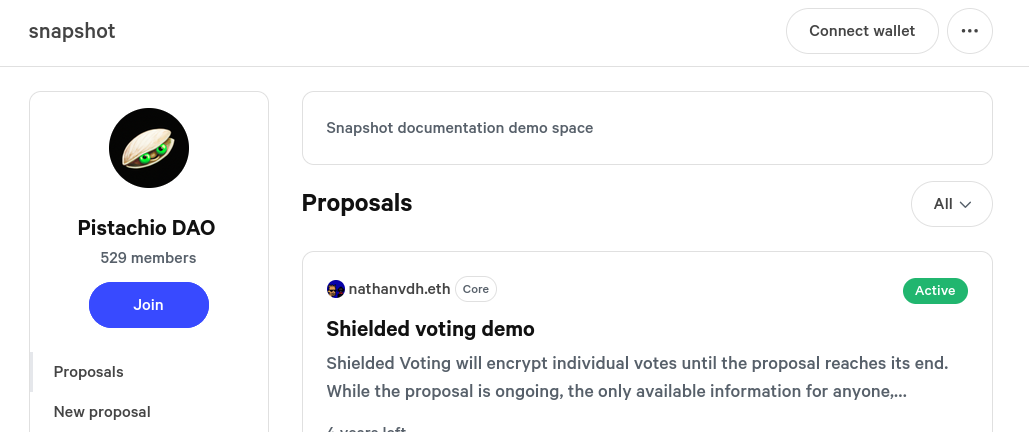Select Proposals in the sidebar menu
Viewport: 1029px width, 432px height.
(x=89, y=372)
